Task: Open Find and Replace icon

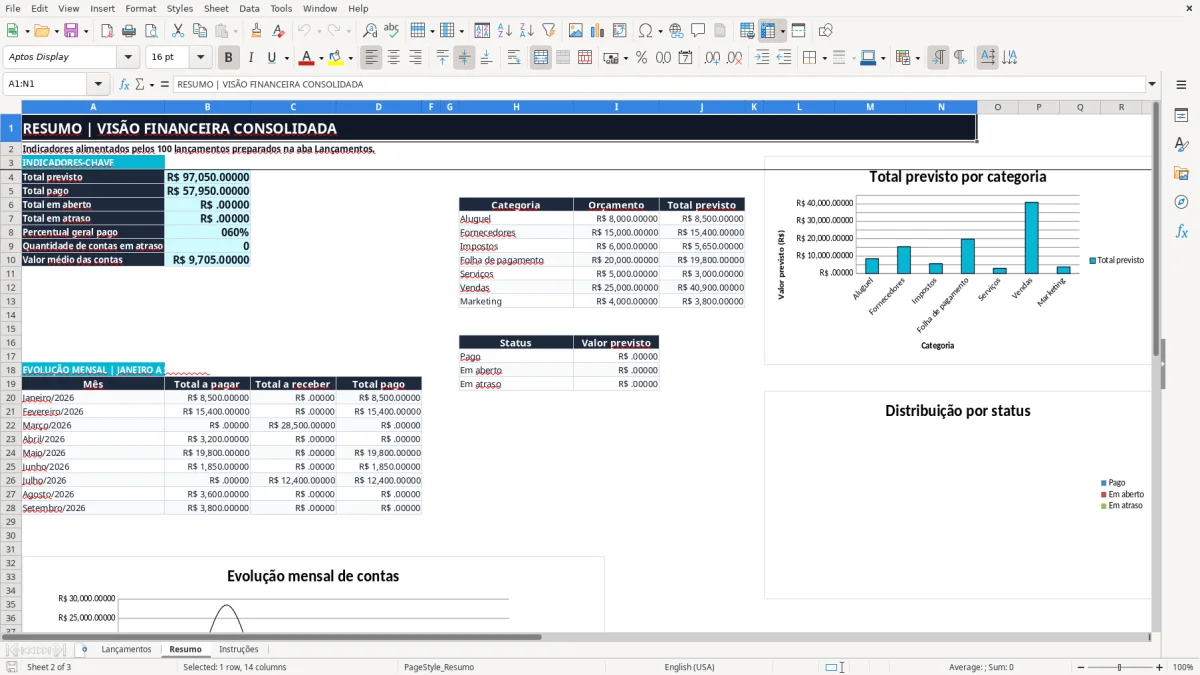Action: (370, 31)
